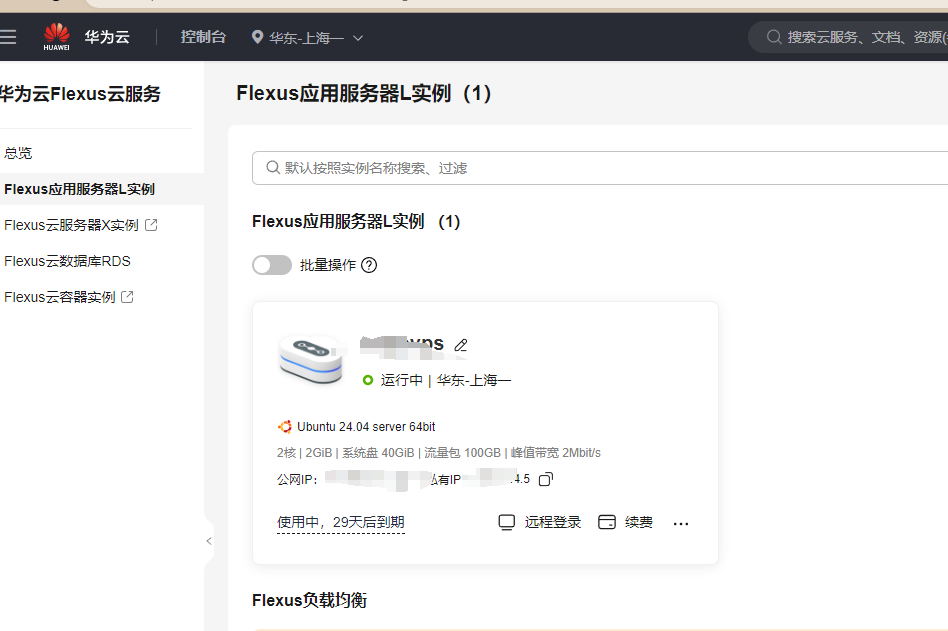
Task: Click the server instance thumbnail image
Action: pyautogui.click(x=311, y=357)
